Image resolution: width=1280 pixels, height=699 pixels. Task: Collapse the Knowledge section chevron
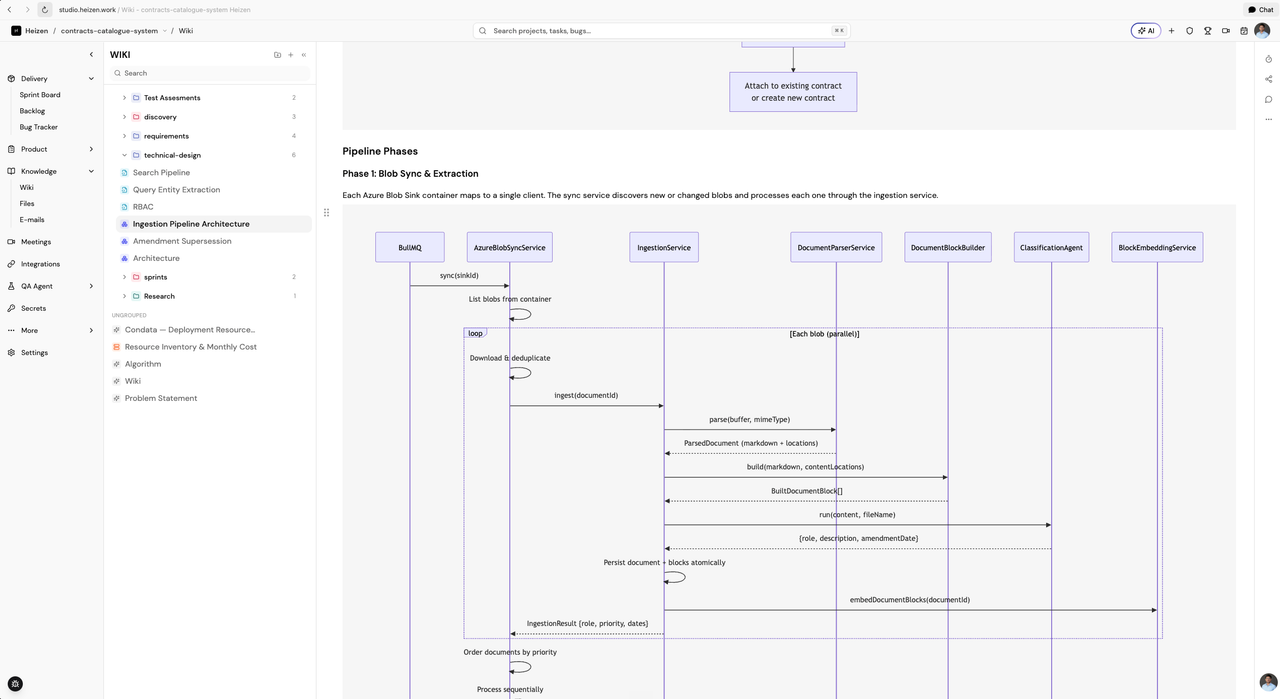91,171
